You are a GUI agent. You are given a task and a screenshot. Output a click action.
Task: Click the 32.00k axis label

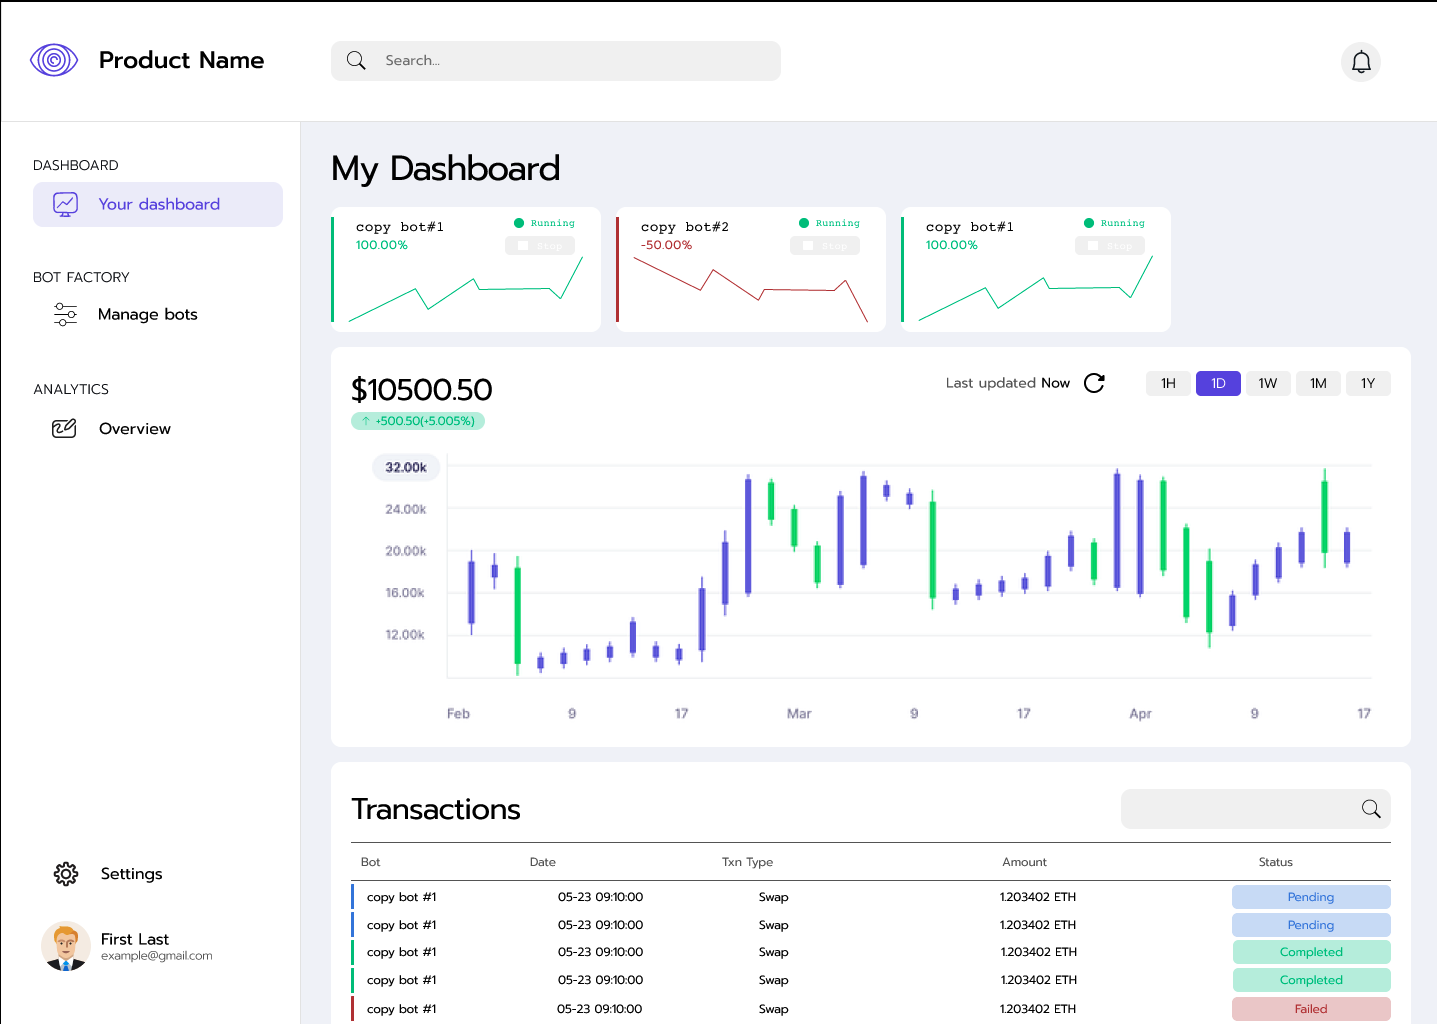pyautogui.click(x=406, y=467)
